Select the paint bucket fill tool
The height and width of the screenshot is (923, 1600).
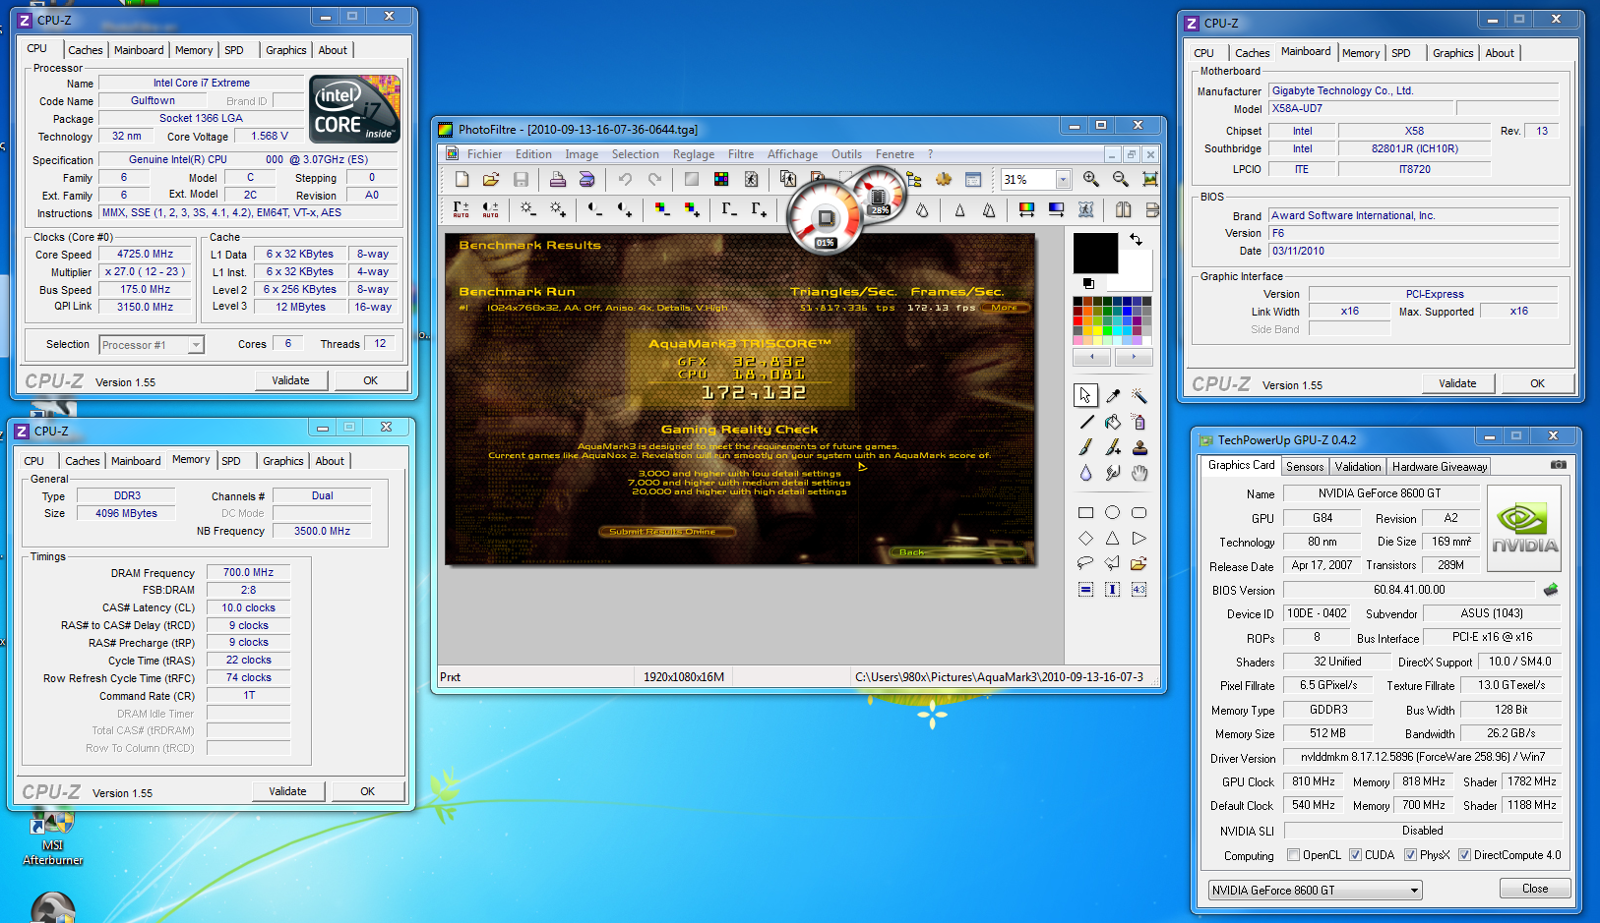1113,422
